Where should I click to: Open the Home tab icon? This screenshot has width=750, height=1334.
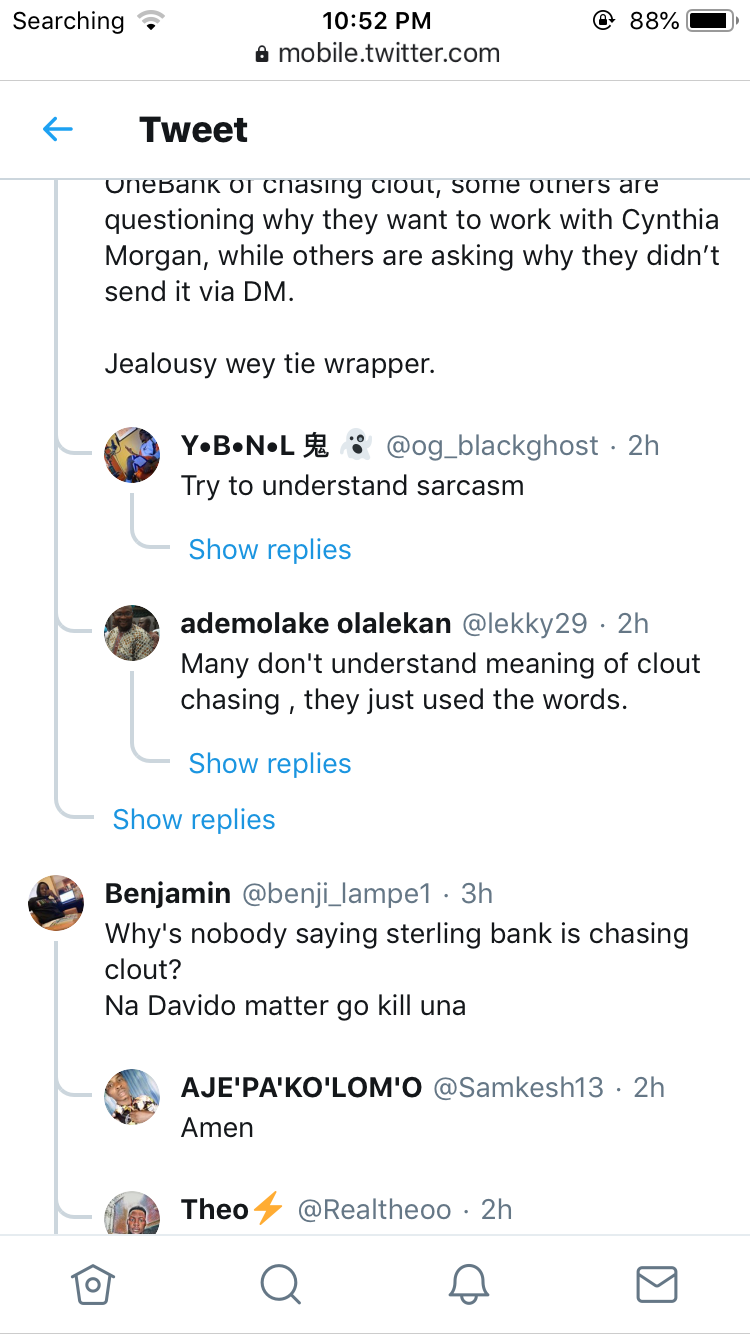tap(93, 1284)
